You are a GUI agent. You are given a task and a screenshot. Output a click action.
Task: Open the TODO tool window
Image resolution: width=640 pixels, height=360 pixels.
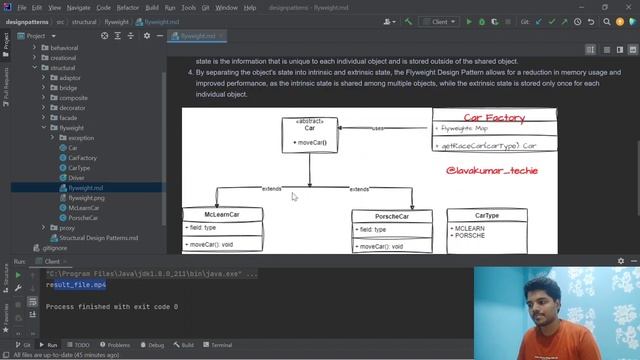click(x=78, y=345)
